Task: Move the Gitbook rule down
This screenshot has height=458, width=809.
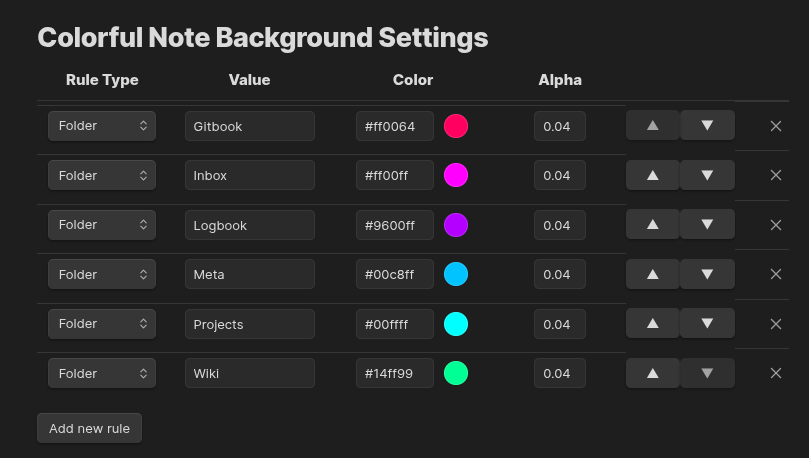Action: [707, 126]
